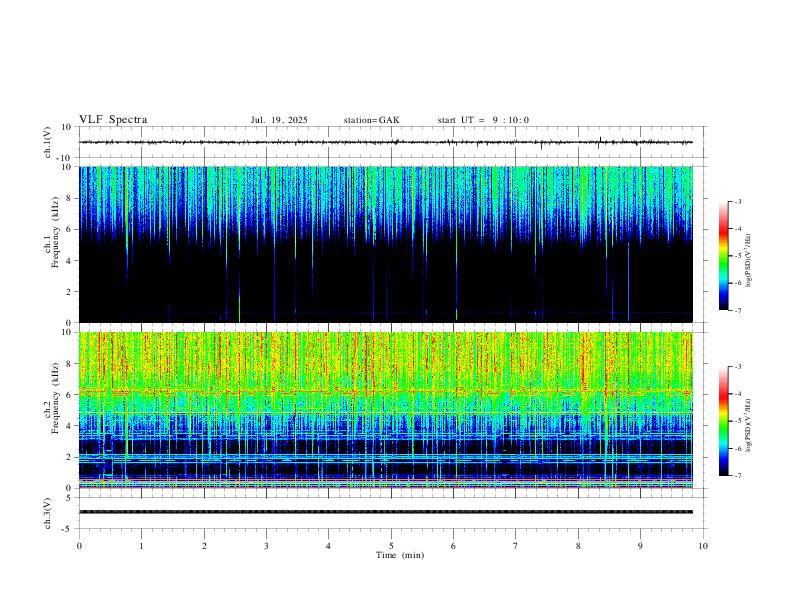The image size is (792, 612).
Task: Click the ch.3 voltage waveform band
Action: click(386, 512)
